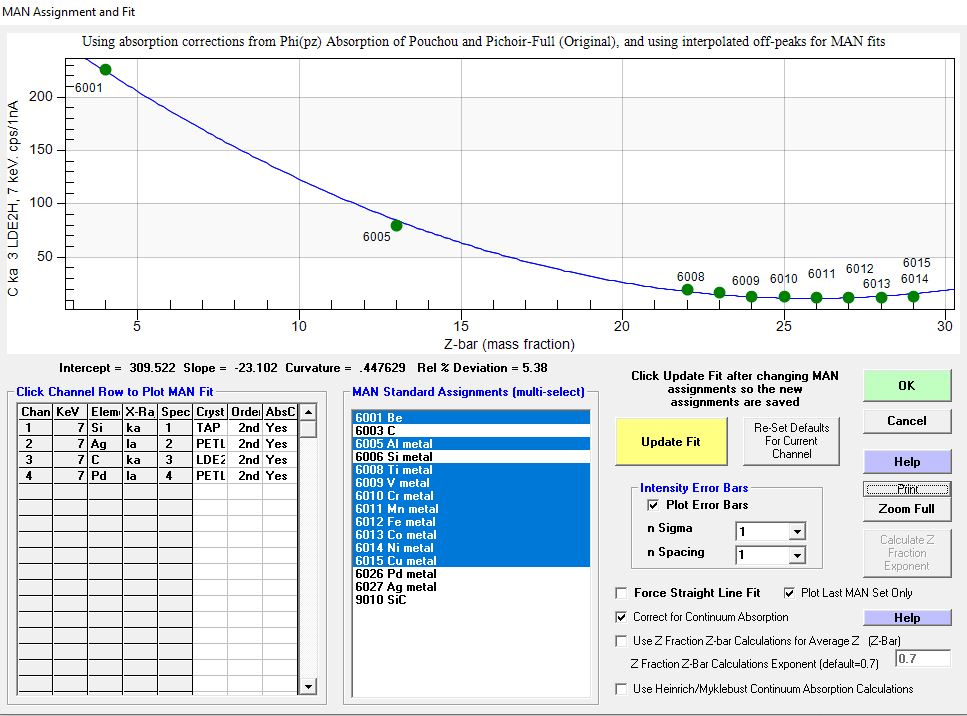Open the n Sigma dropdown
Screen dimensions: 967x716
click(x=796, y=532)
